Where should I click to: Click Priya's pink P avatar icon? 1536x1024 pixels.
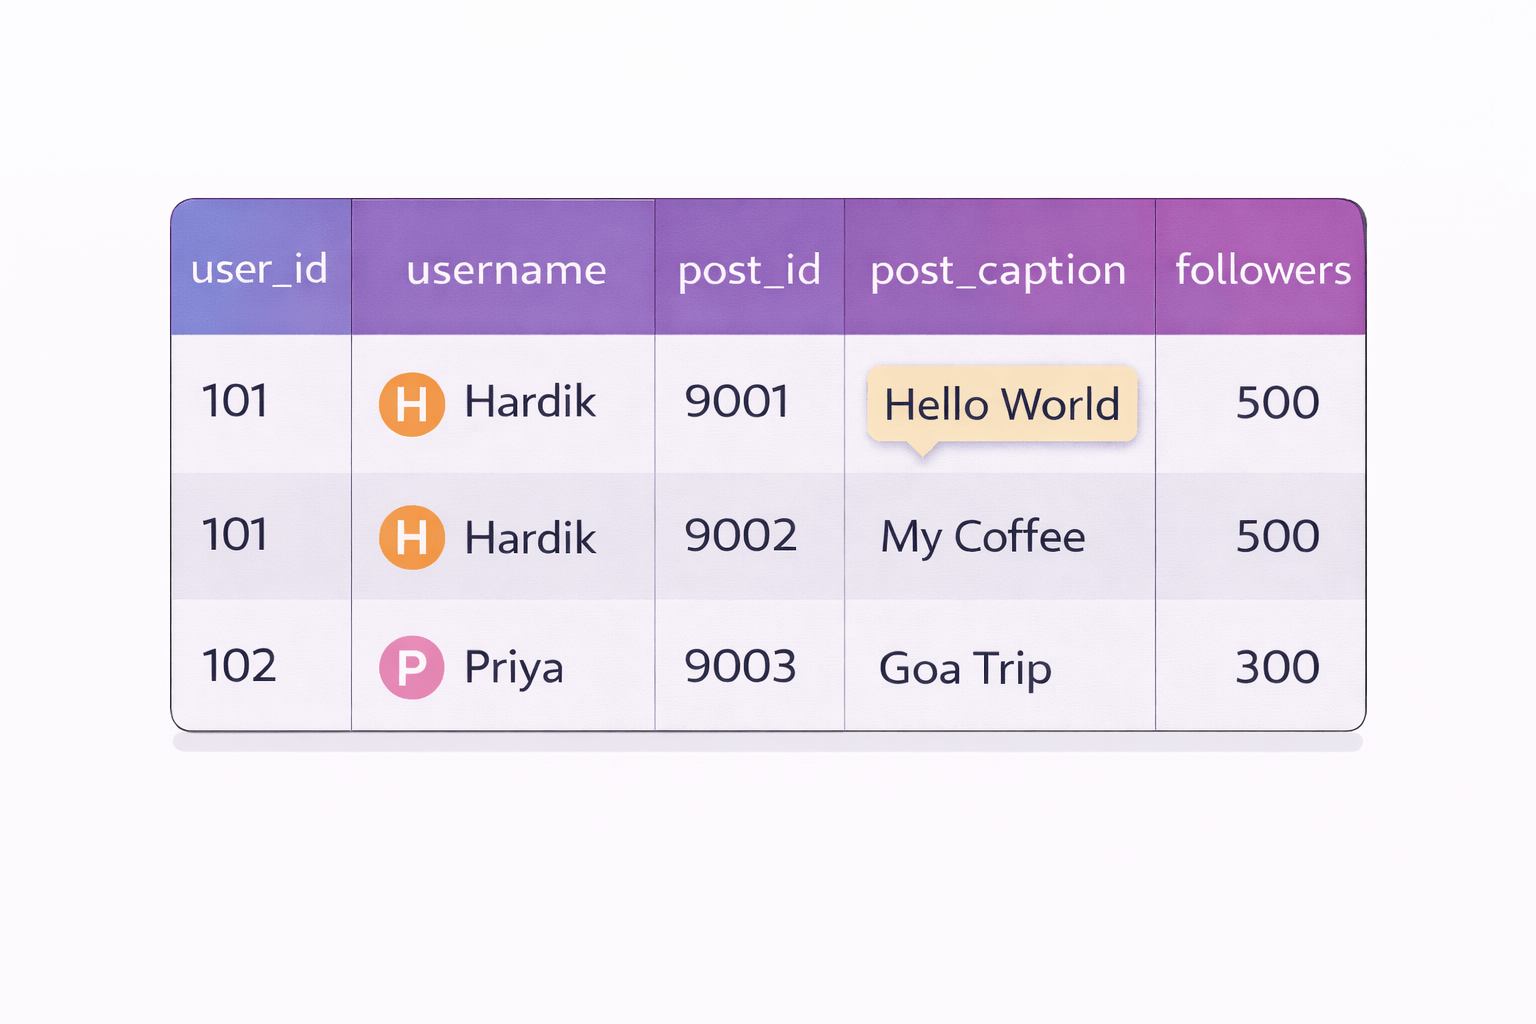(412, 667)
